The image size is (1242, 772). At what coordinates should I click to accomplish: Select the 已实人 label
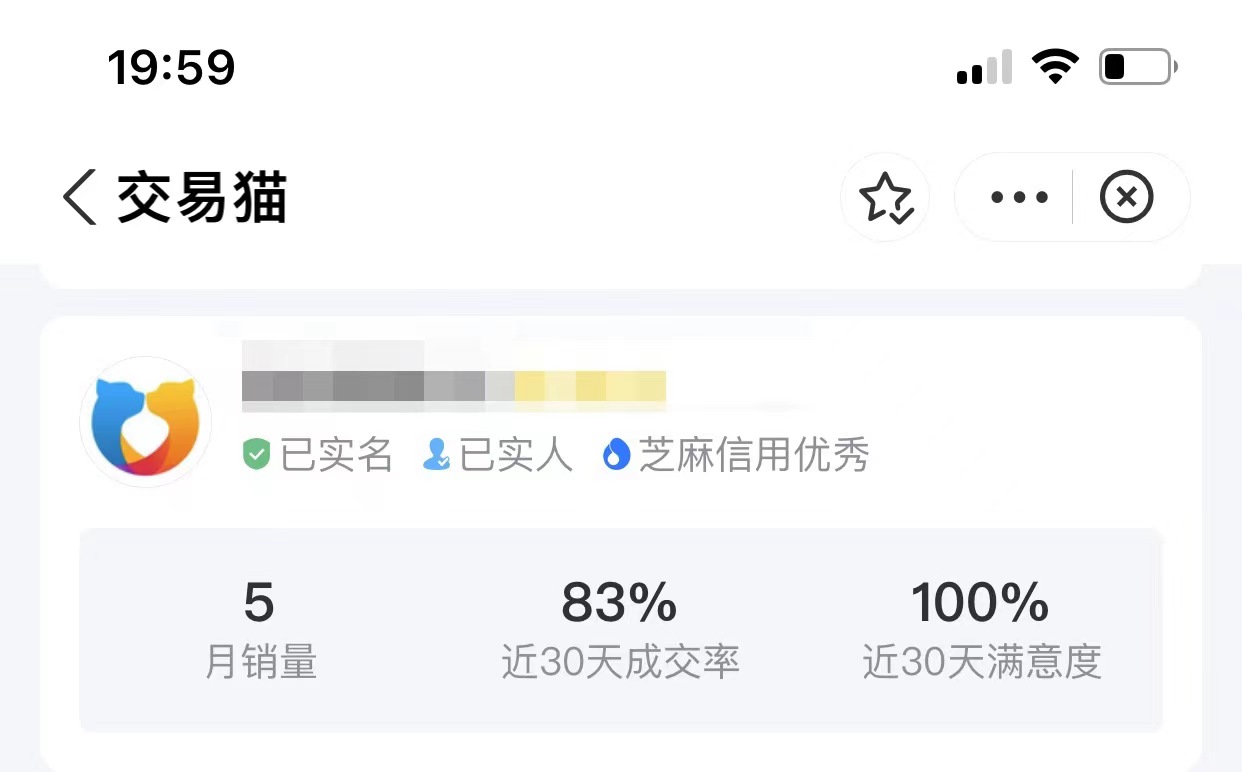[515, 455]
